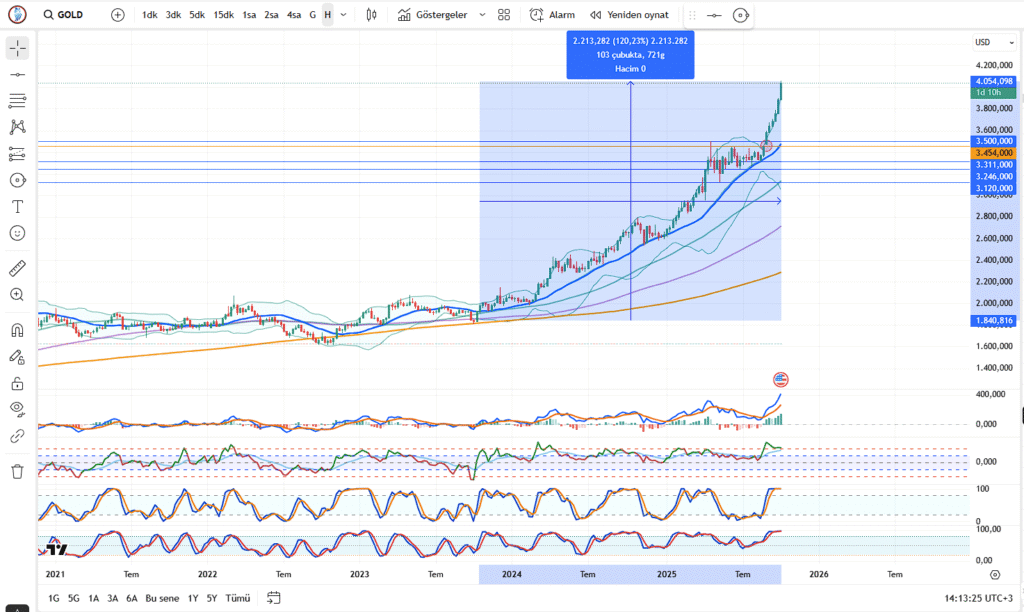
Task: Open the layout grid selector
Action: [504, 15]
